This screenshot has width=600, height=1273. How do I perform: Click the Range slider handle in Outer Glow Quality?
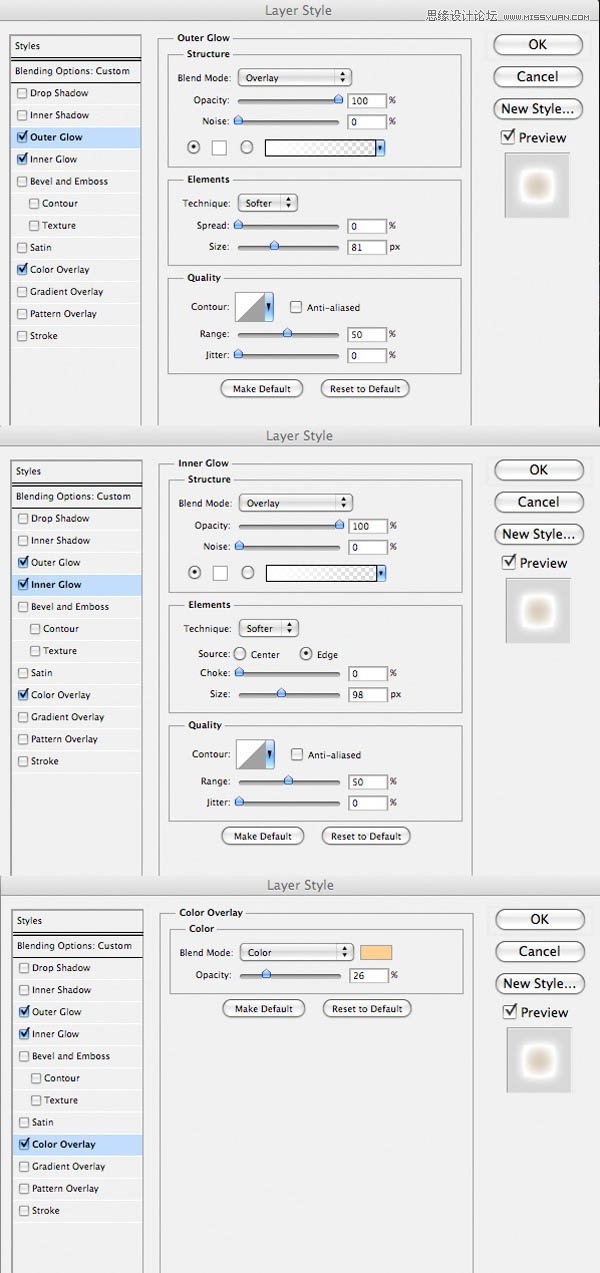(x=287, y=332)
